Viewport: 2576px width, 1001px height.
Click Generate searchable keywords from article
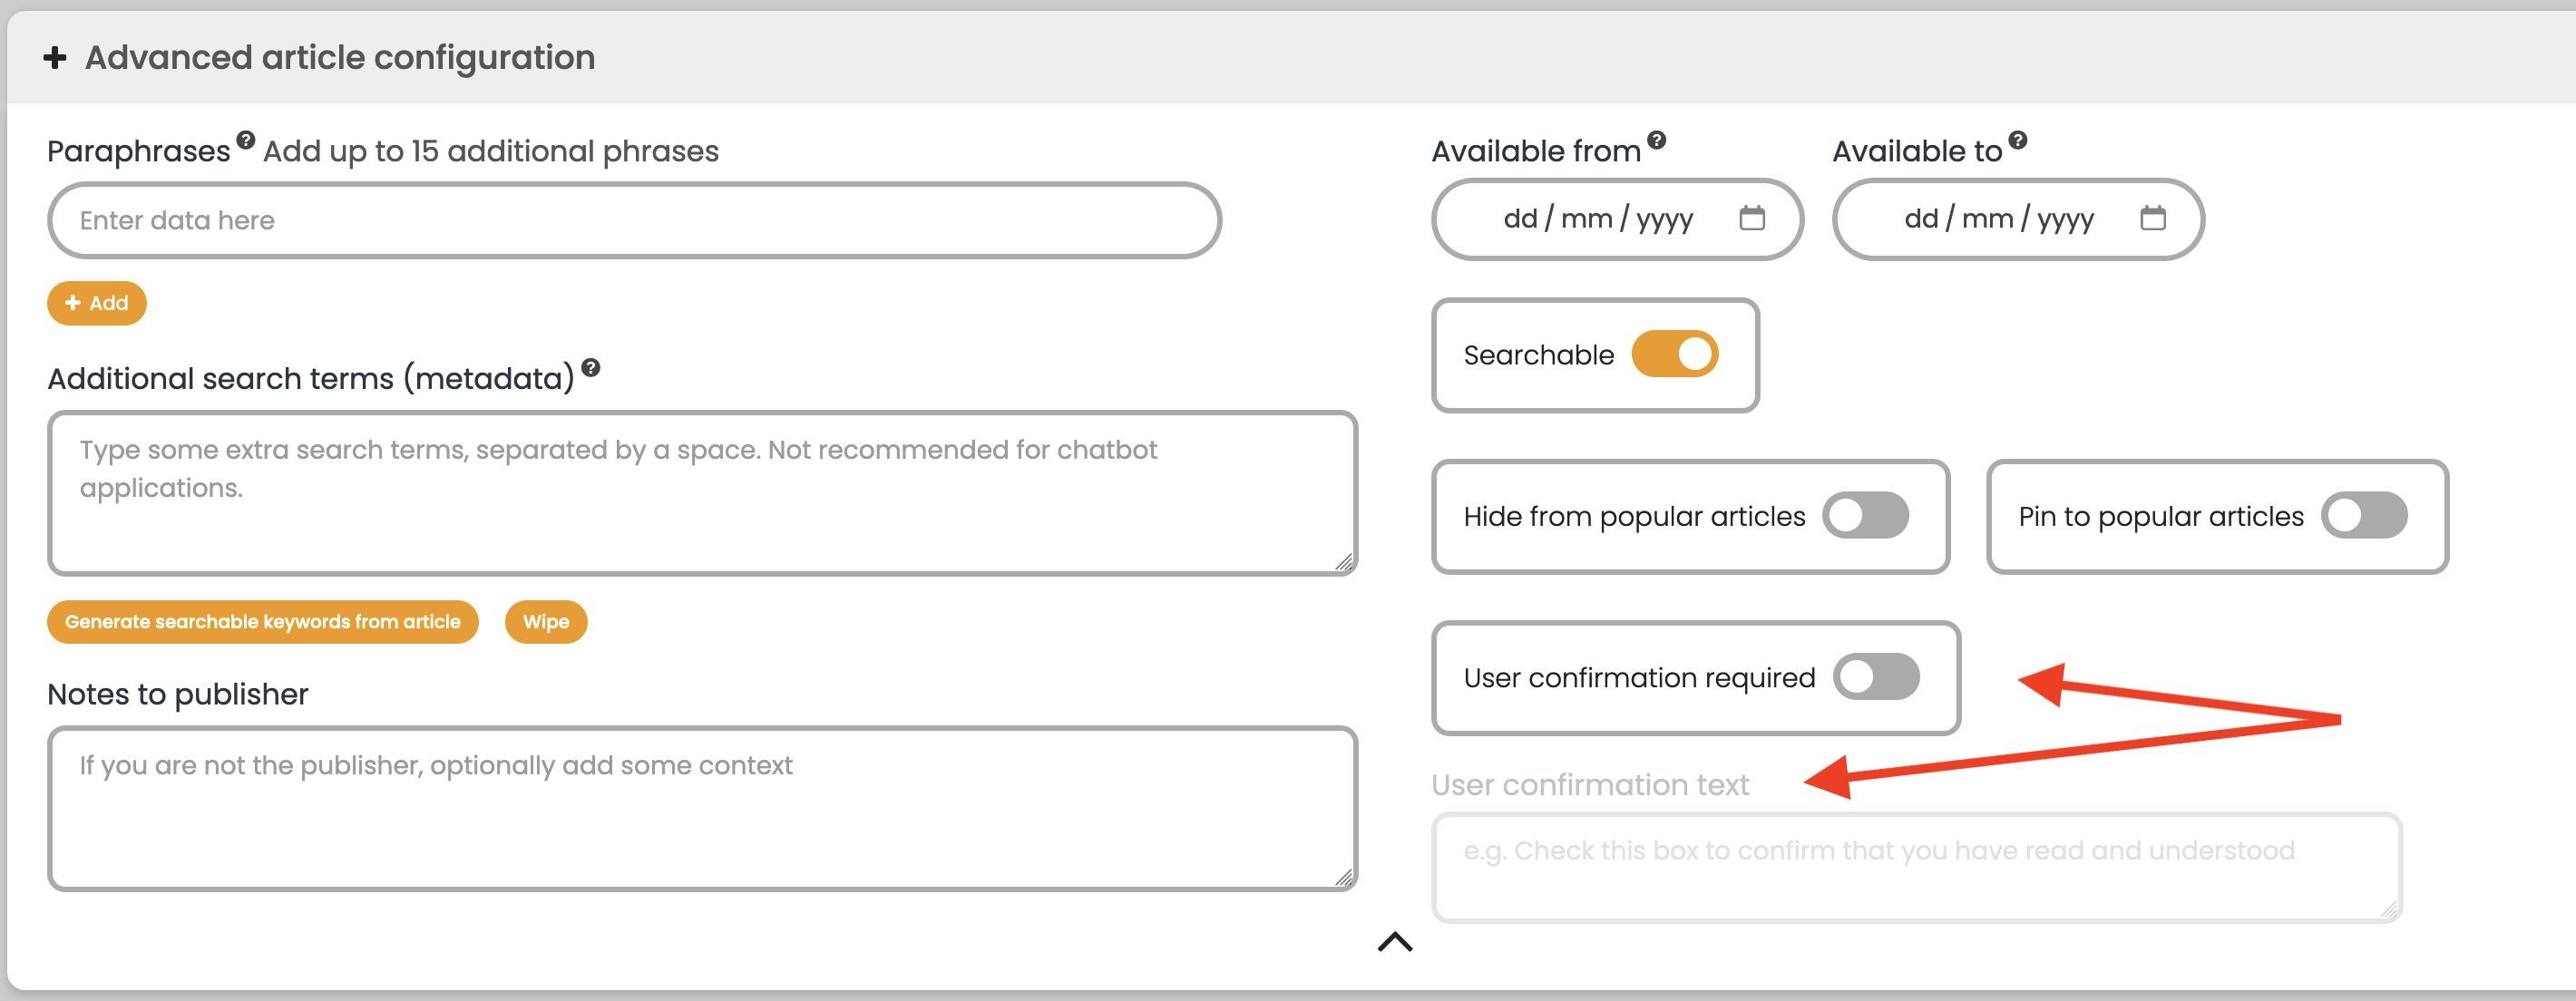(x=263, y=622)
